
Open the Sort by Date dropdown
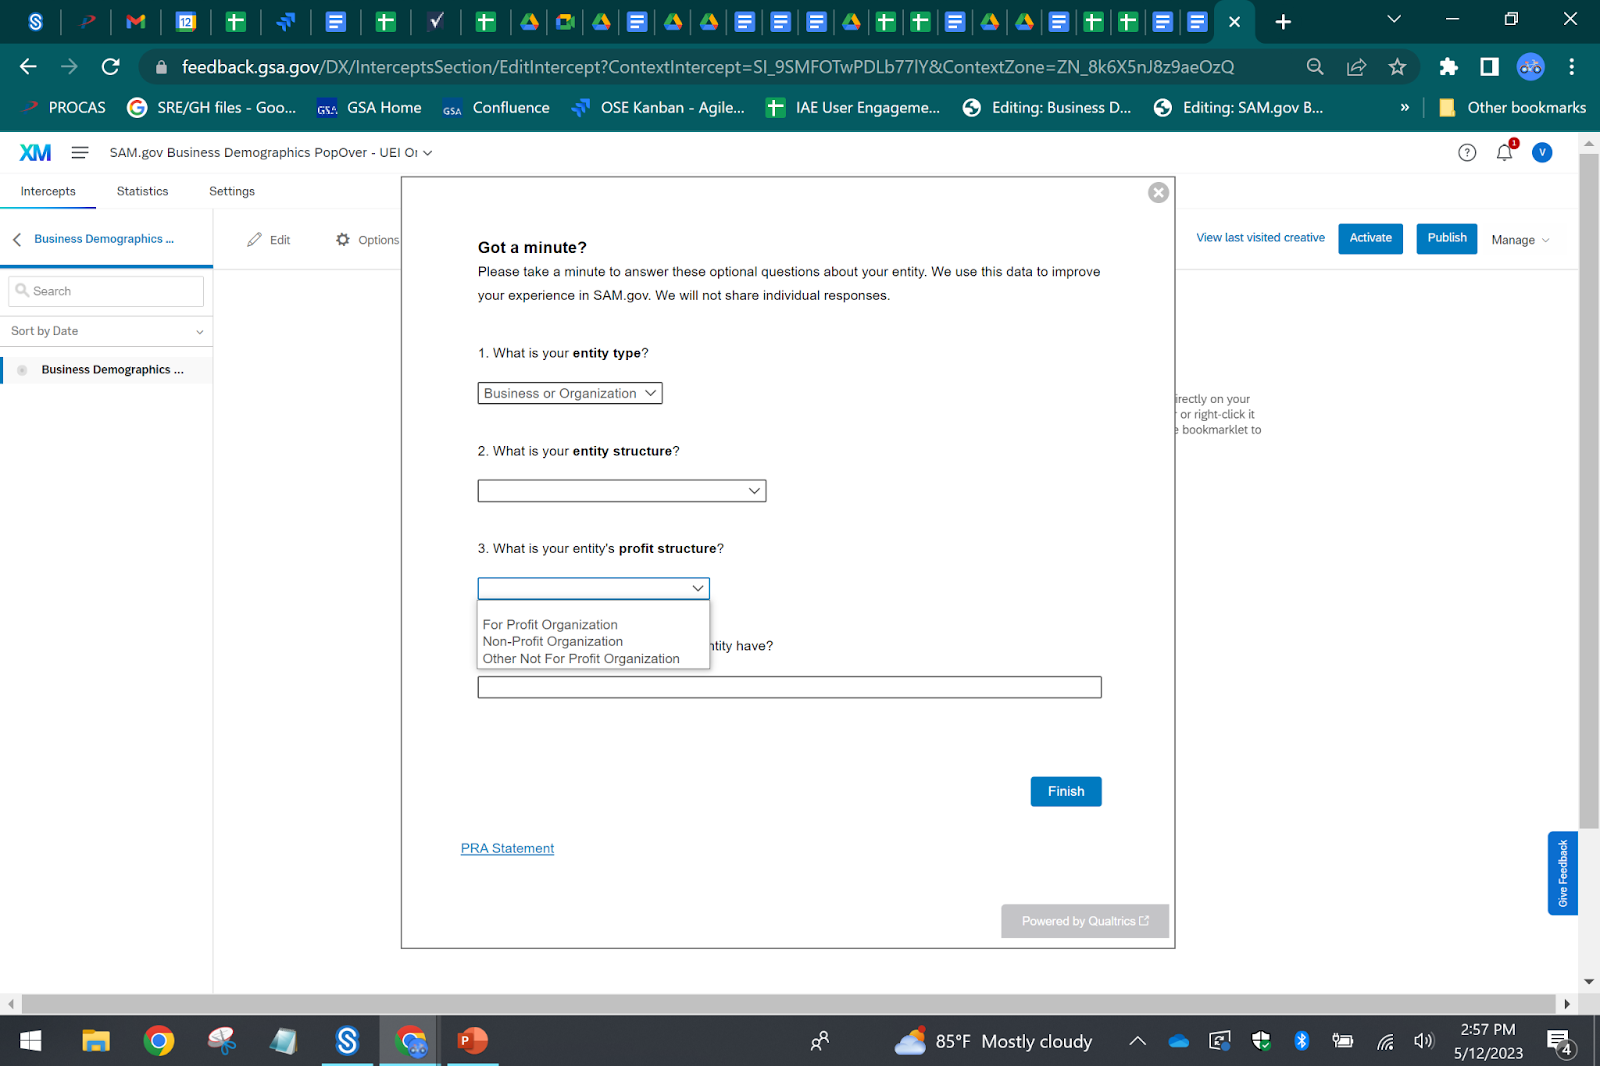pos(106,331)
